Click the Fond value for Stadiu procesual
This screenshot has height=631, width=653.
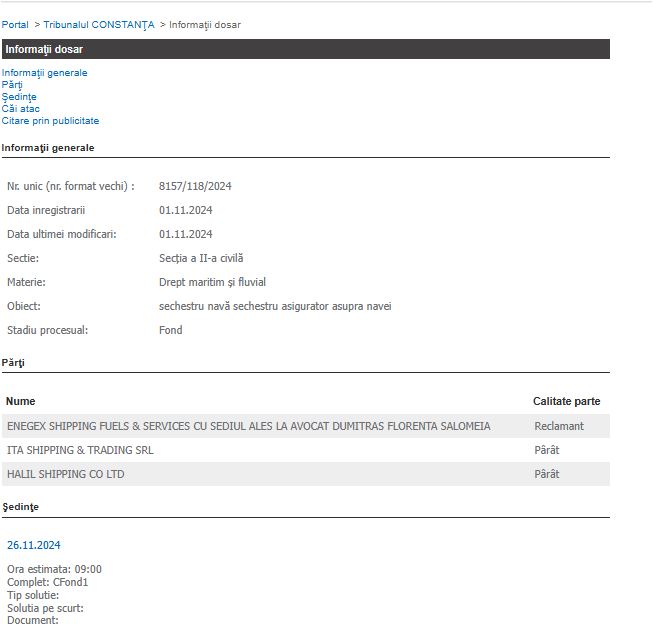(170, 330)
